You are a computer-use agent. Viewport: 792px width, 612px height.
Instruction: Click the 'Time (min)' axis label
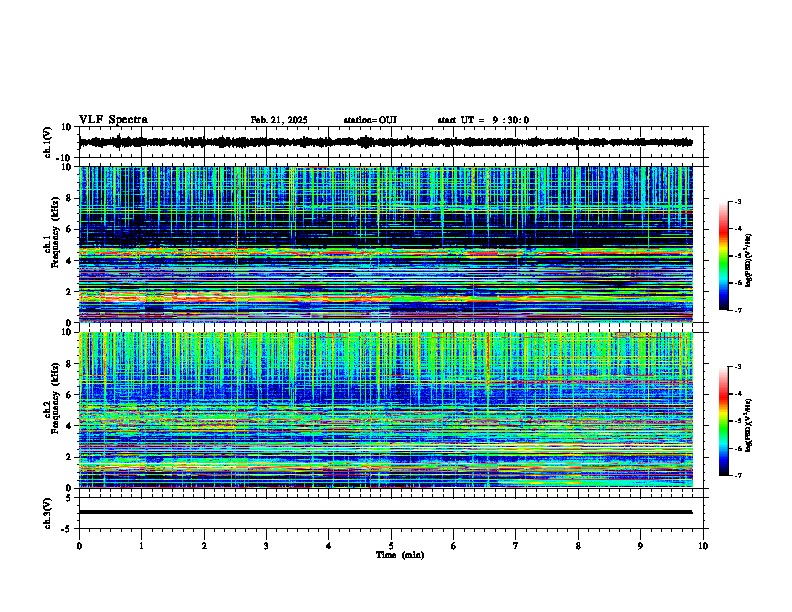tap(400, 555)
